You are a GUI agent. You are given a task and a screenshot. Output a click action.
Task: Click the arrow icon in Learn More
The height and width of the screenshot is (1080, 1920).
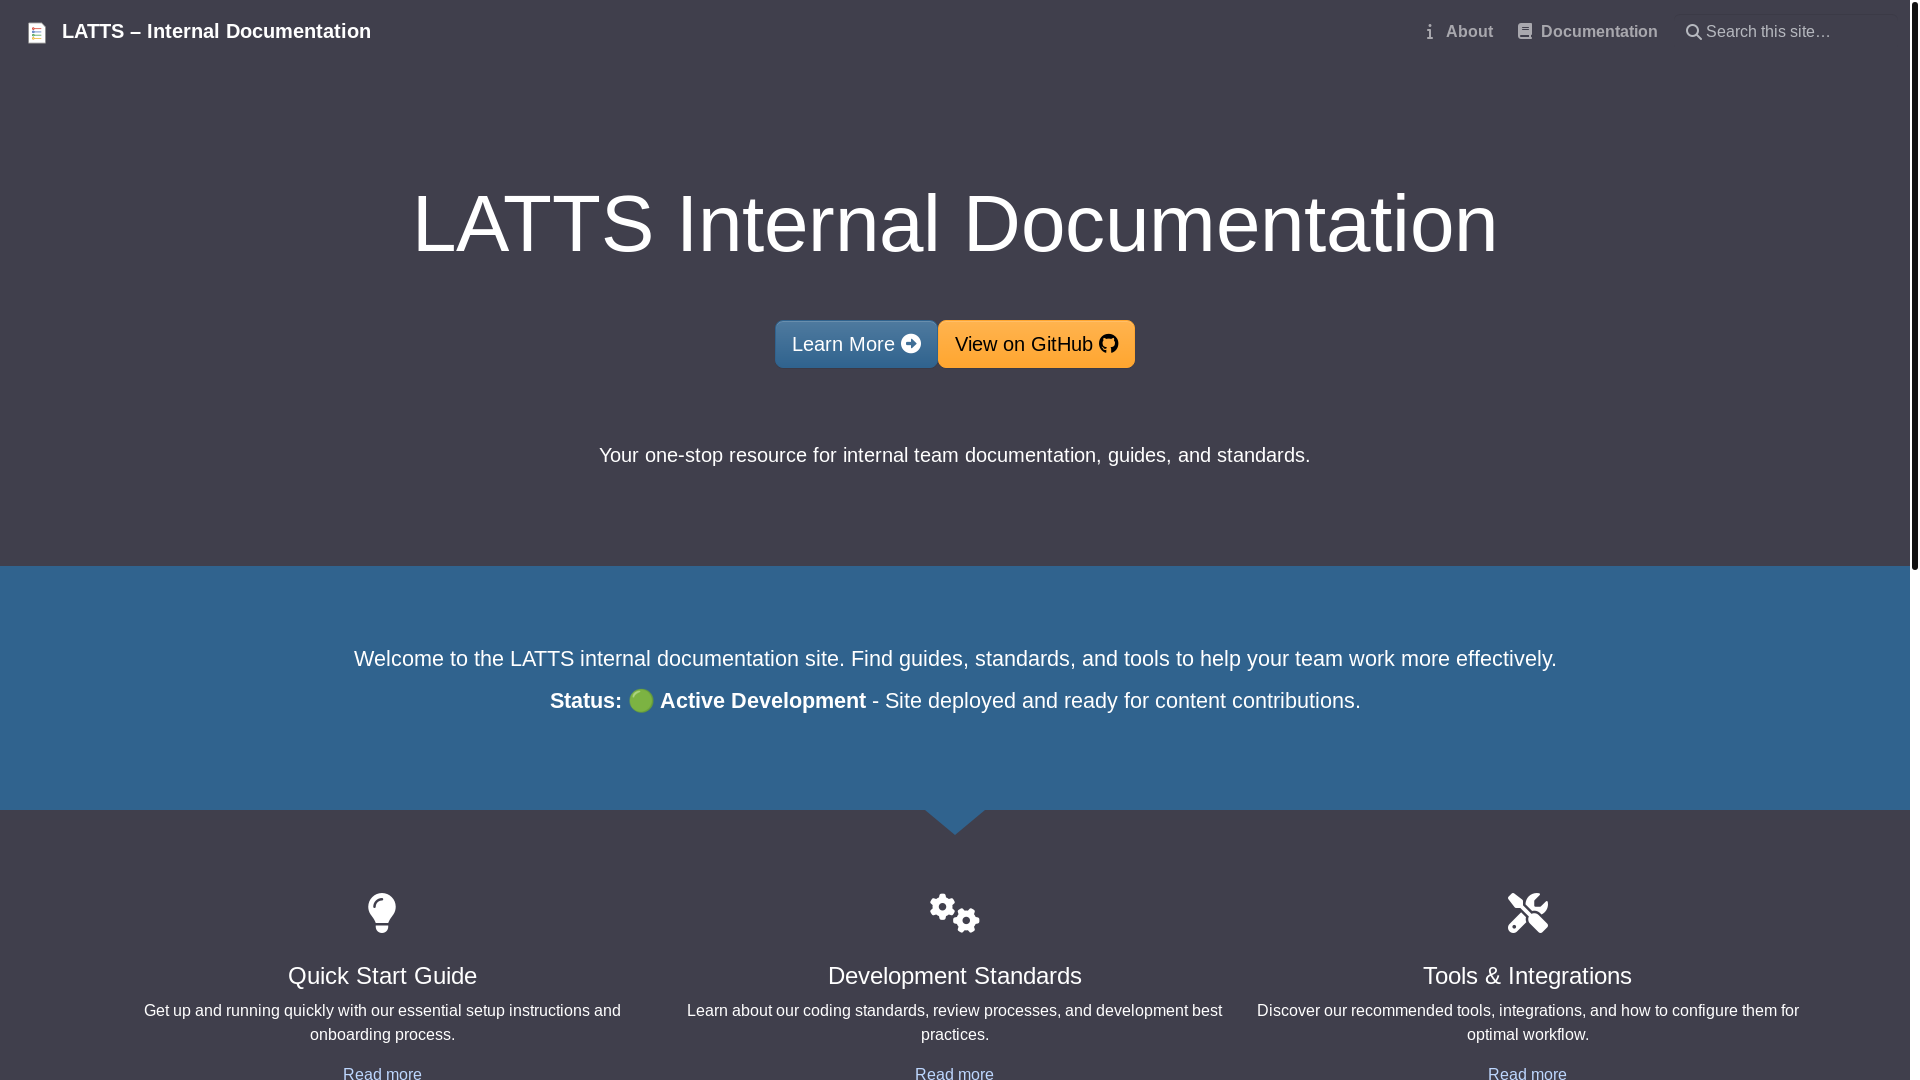pos(911,344)
